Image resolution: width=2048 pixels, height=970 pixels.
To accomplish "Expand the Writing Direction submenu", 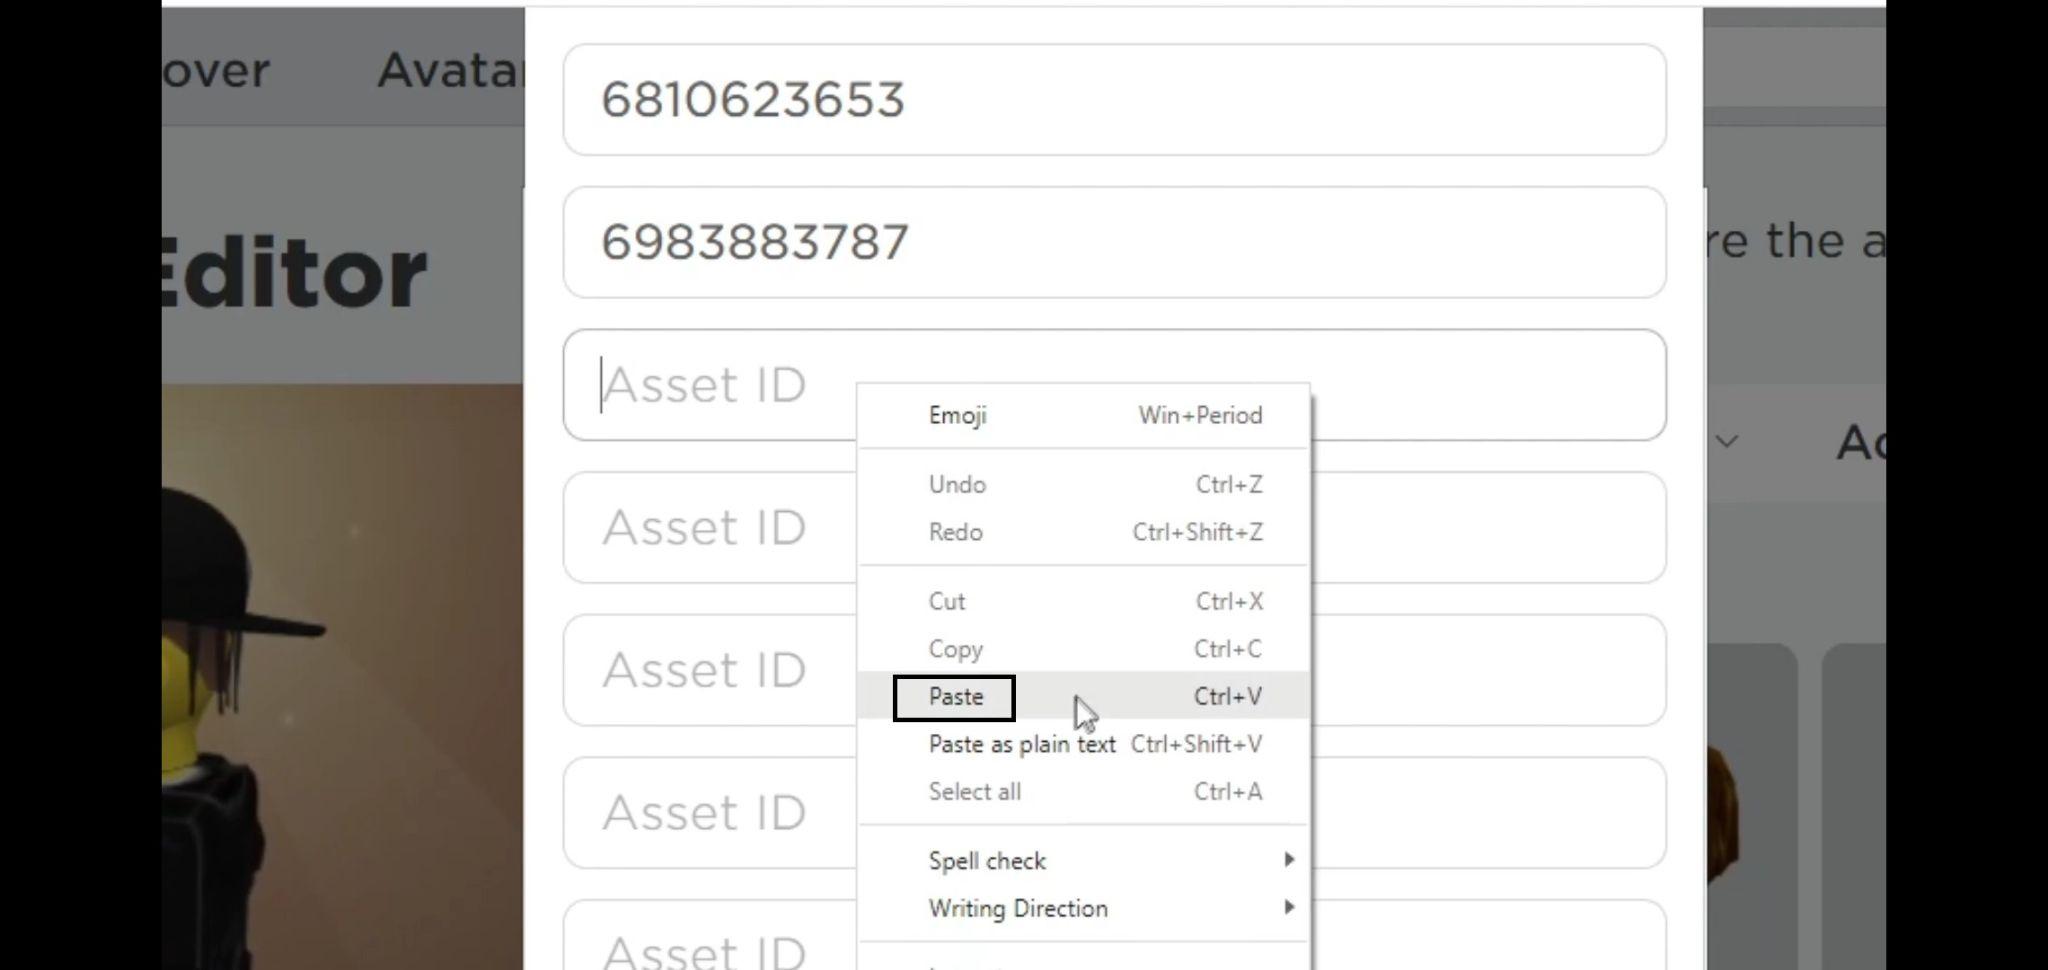I will (1084, 908).
